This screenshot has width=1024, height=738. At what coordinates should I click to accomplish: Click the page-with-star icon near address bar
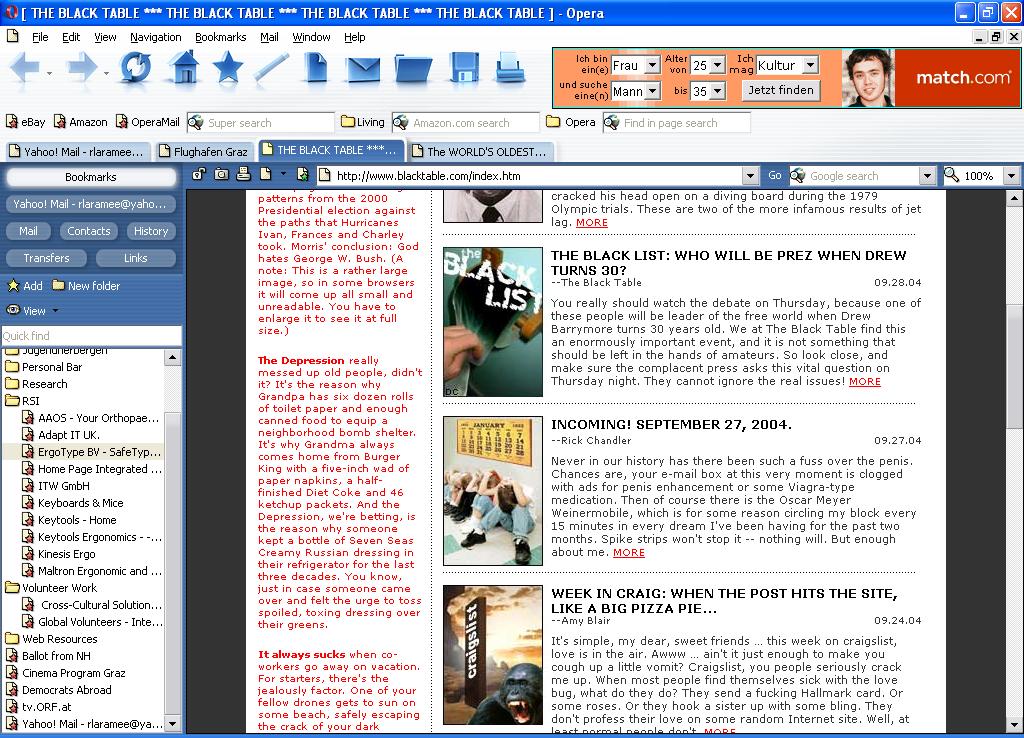(x=302, y=174)
